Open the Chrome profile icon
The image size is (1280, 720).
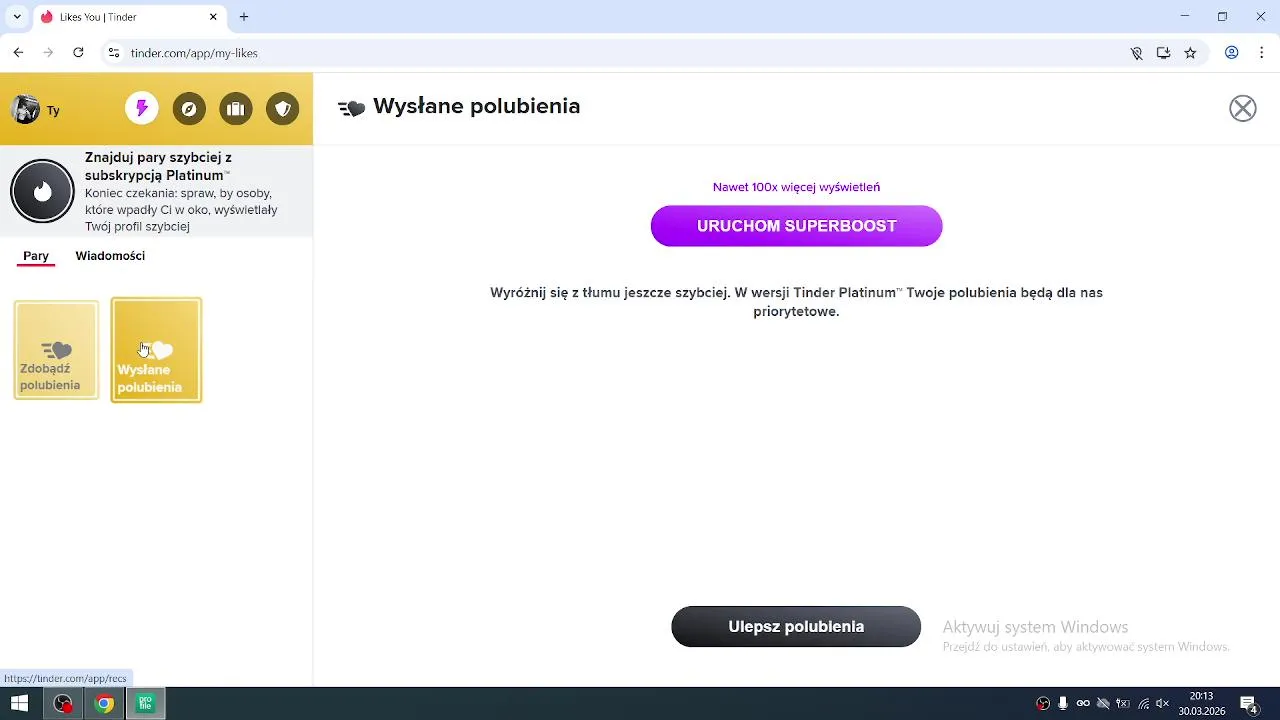1232,53
